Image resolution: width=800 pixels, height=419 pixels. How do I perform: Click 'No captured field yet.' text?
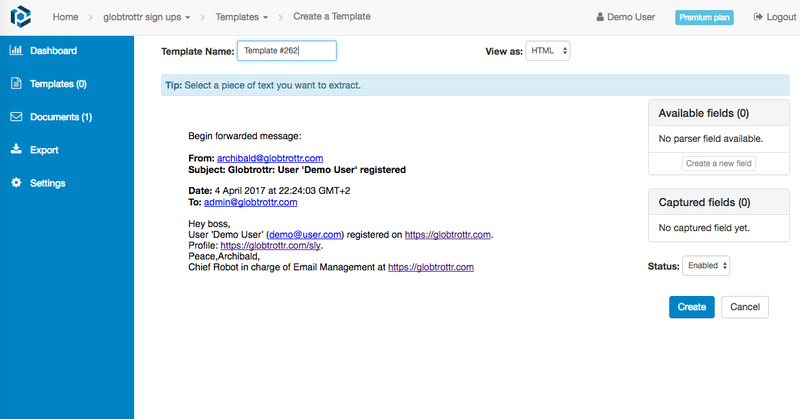[x=704, y=228]
